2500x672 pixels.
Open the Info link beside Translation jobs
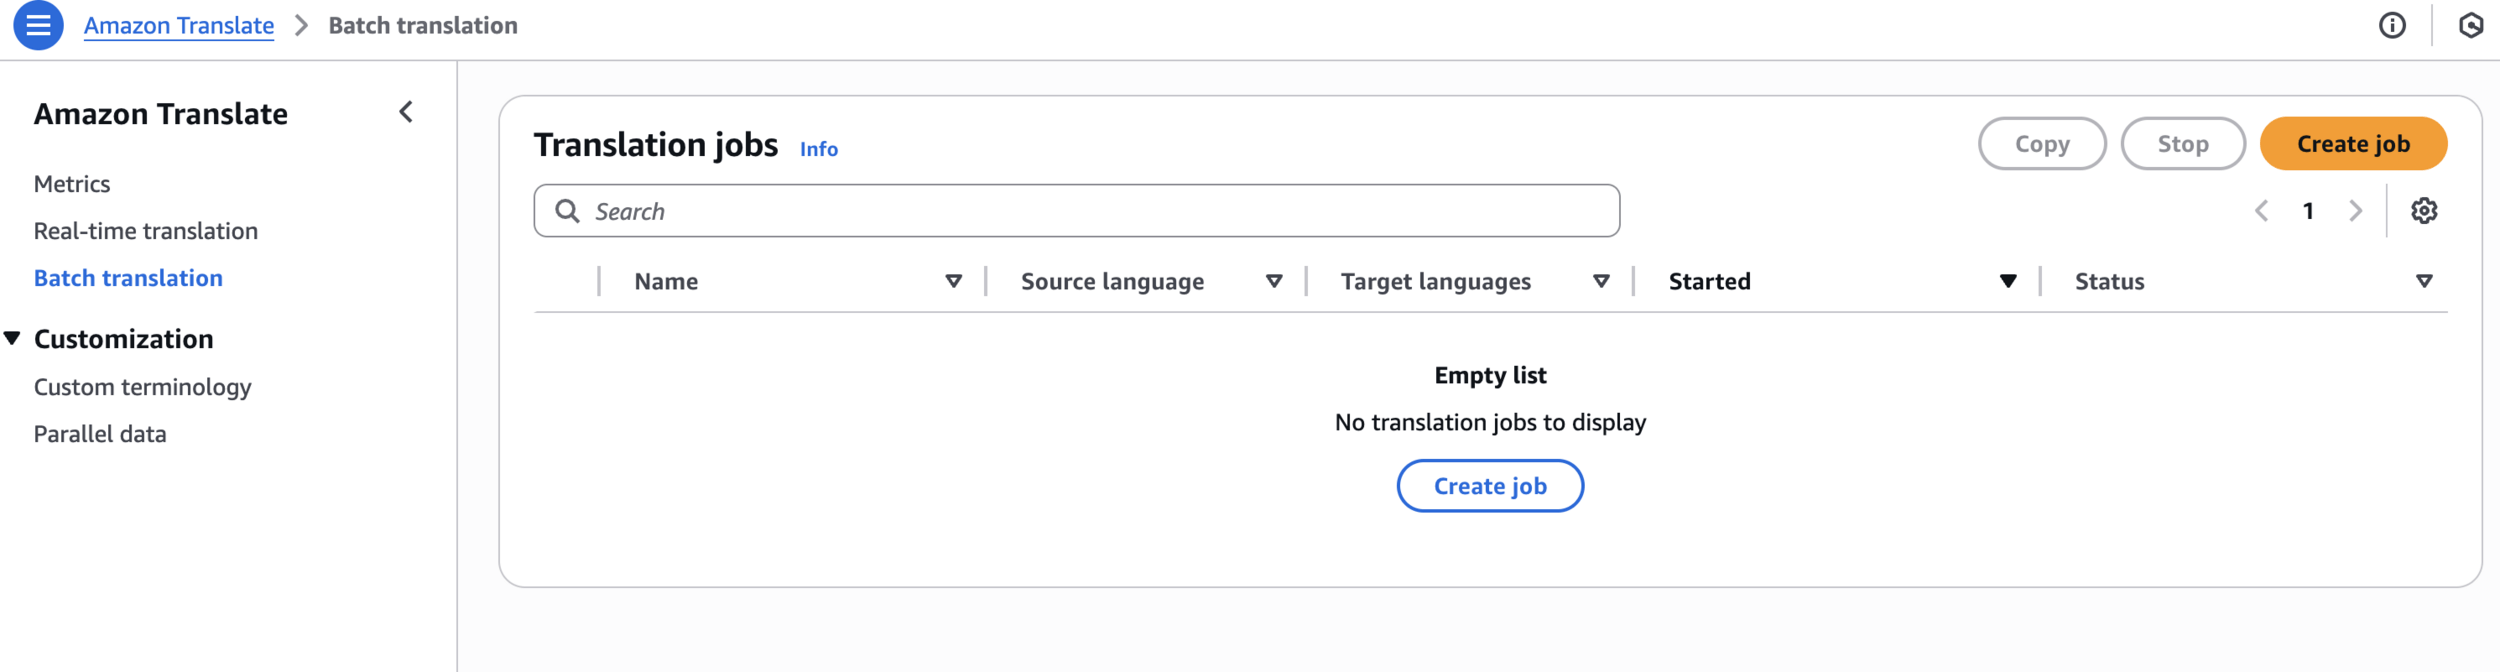818,149
